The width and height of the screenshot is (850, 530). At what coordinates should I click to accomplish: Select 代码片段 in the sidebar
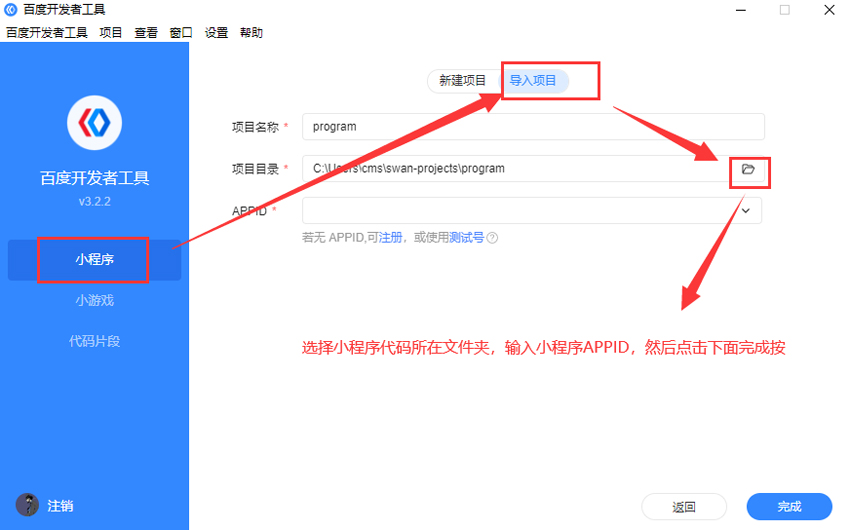point(94,341)
